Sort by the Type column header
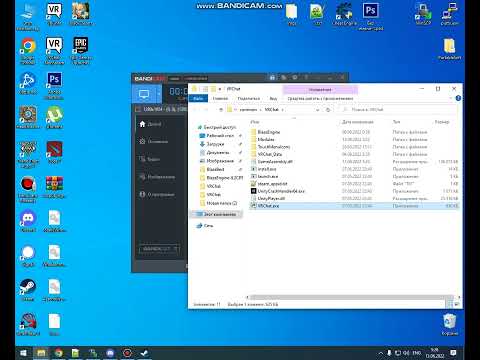The height and width of the screenshot is (360, 480). (396, 122)
